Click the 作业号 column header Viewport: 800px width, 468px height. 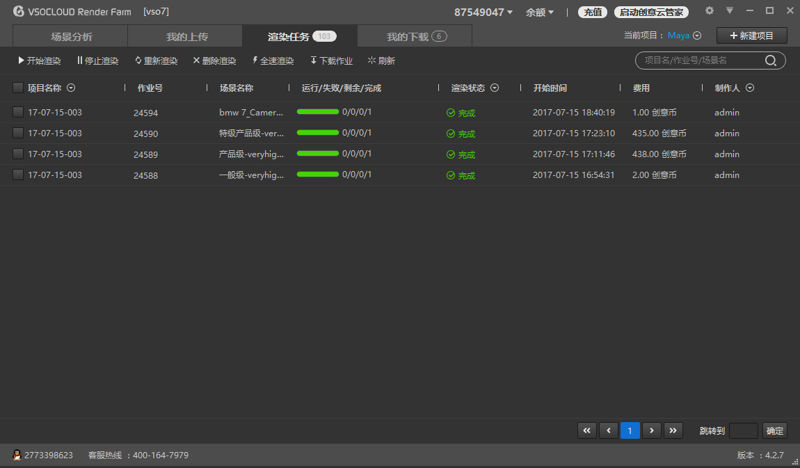point(150,88)
